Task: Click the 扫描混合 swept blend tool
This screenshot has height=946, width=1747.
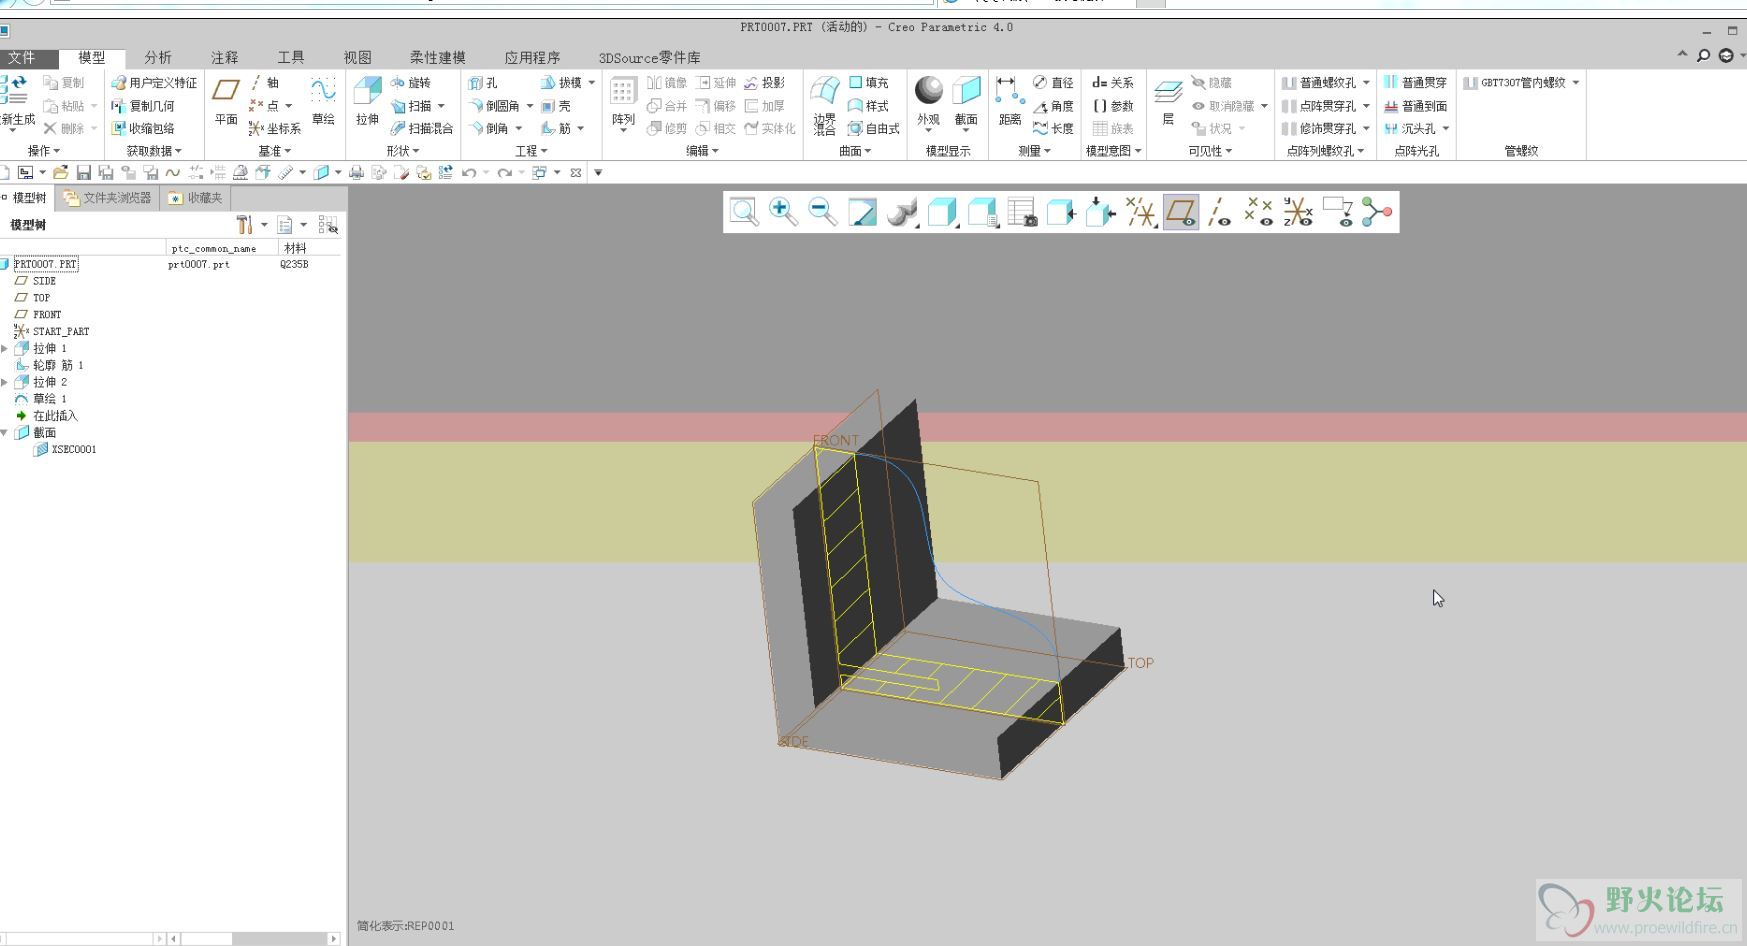Action: coord(421,129)
